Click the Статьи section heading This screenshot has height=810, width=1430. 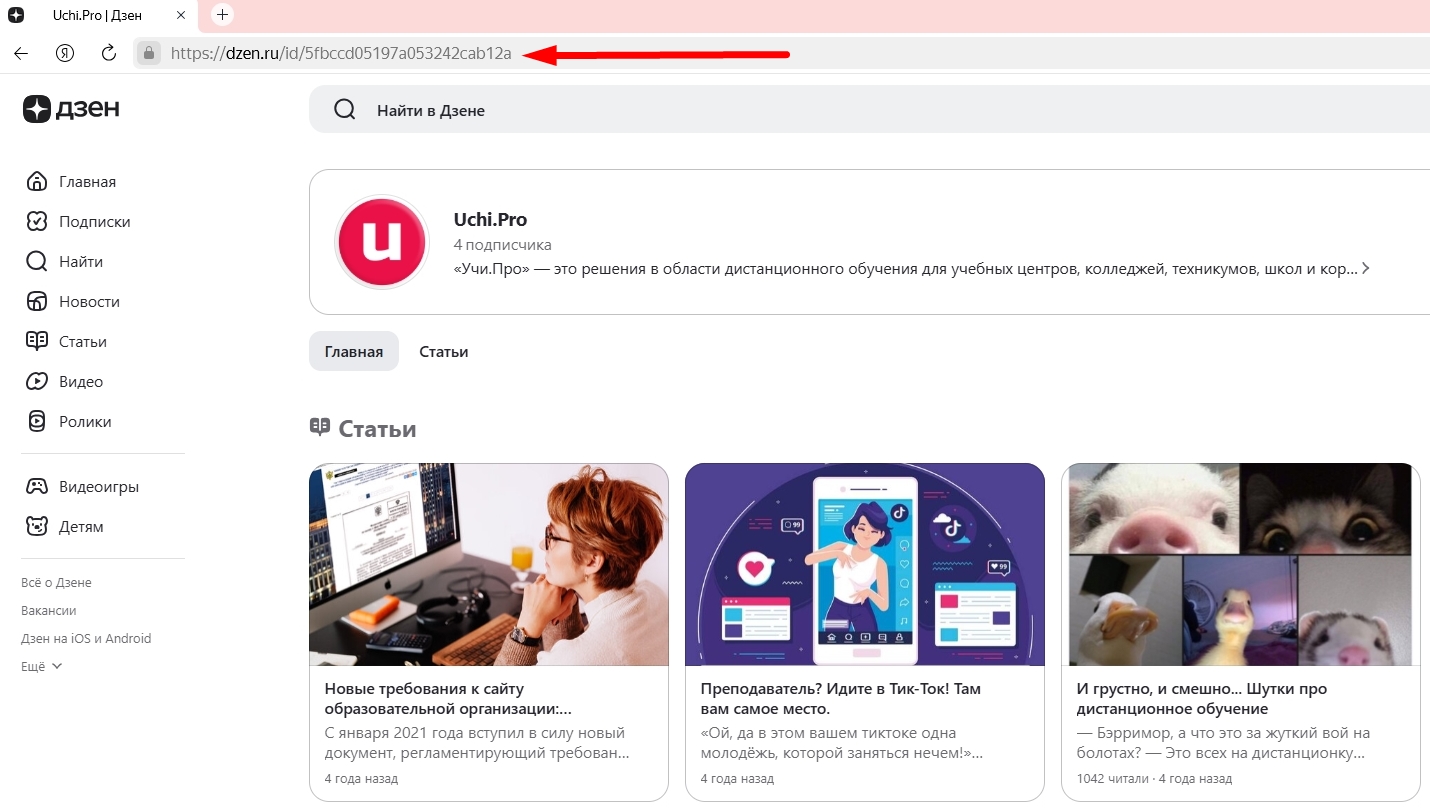377,428
